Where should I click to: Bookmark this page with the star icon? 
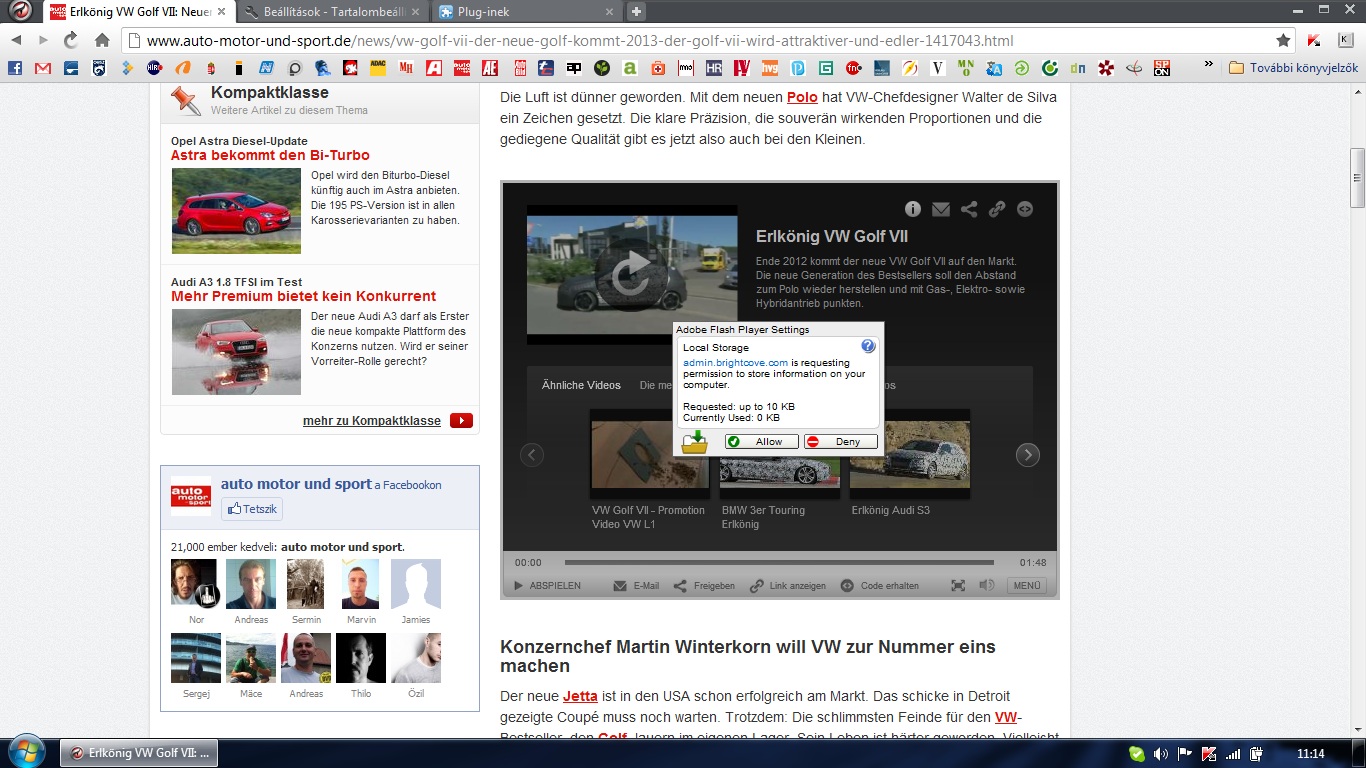point(1283,41)
